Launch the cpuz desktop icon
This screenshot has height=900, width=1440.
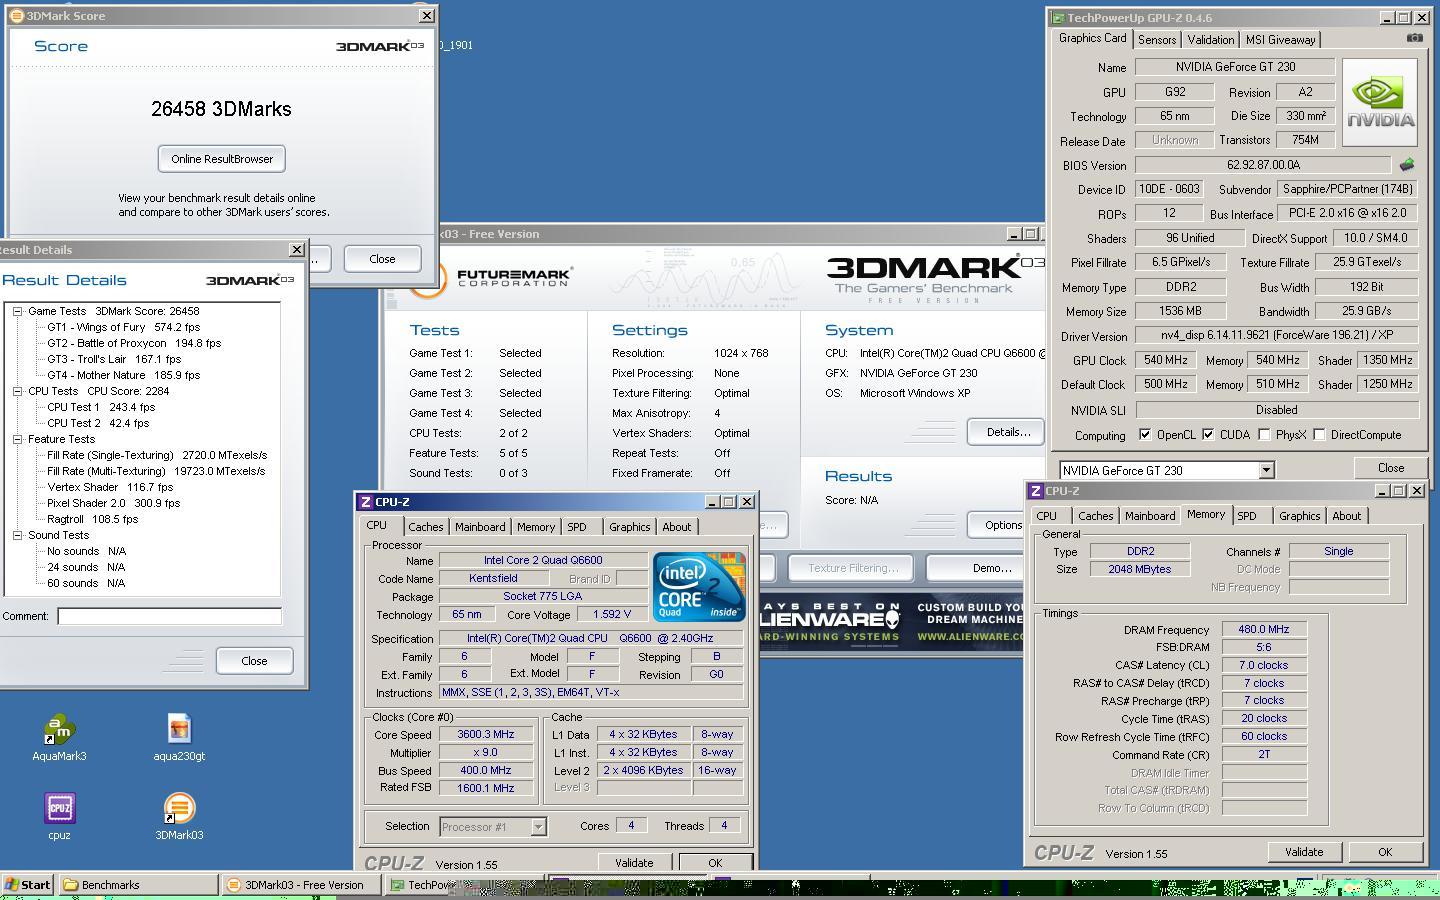click(59, 817)
